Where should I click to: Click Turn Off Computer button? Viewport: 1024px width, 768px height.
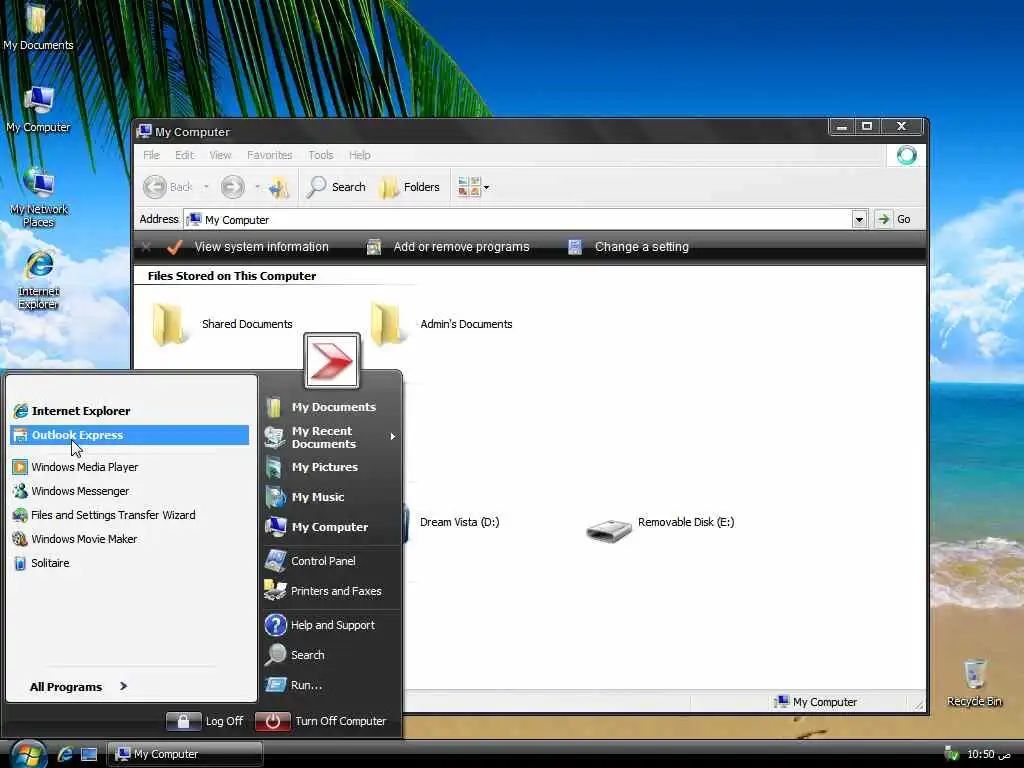coord(321,721)
